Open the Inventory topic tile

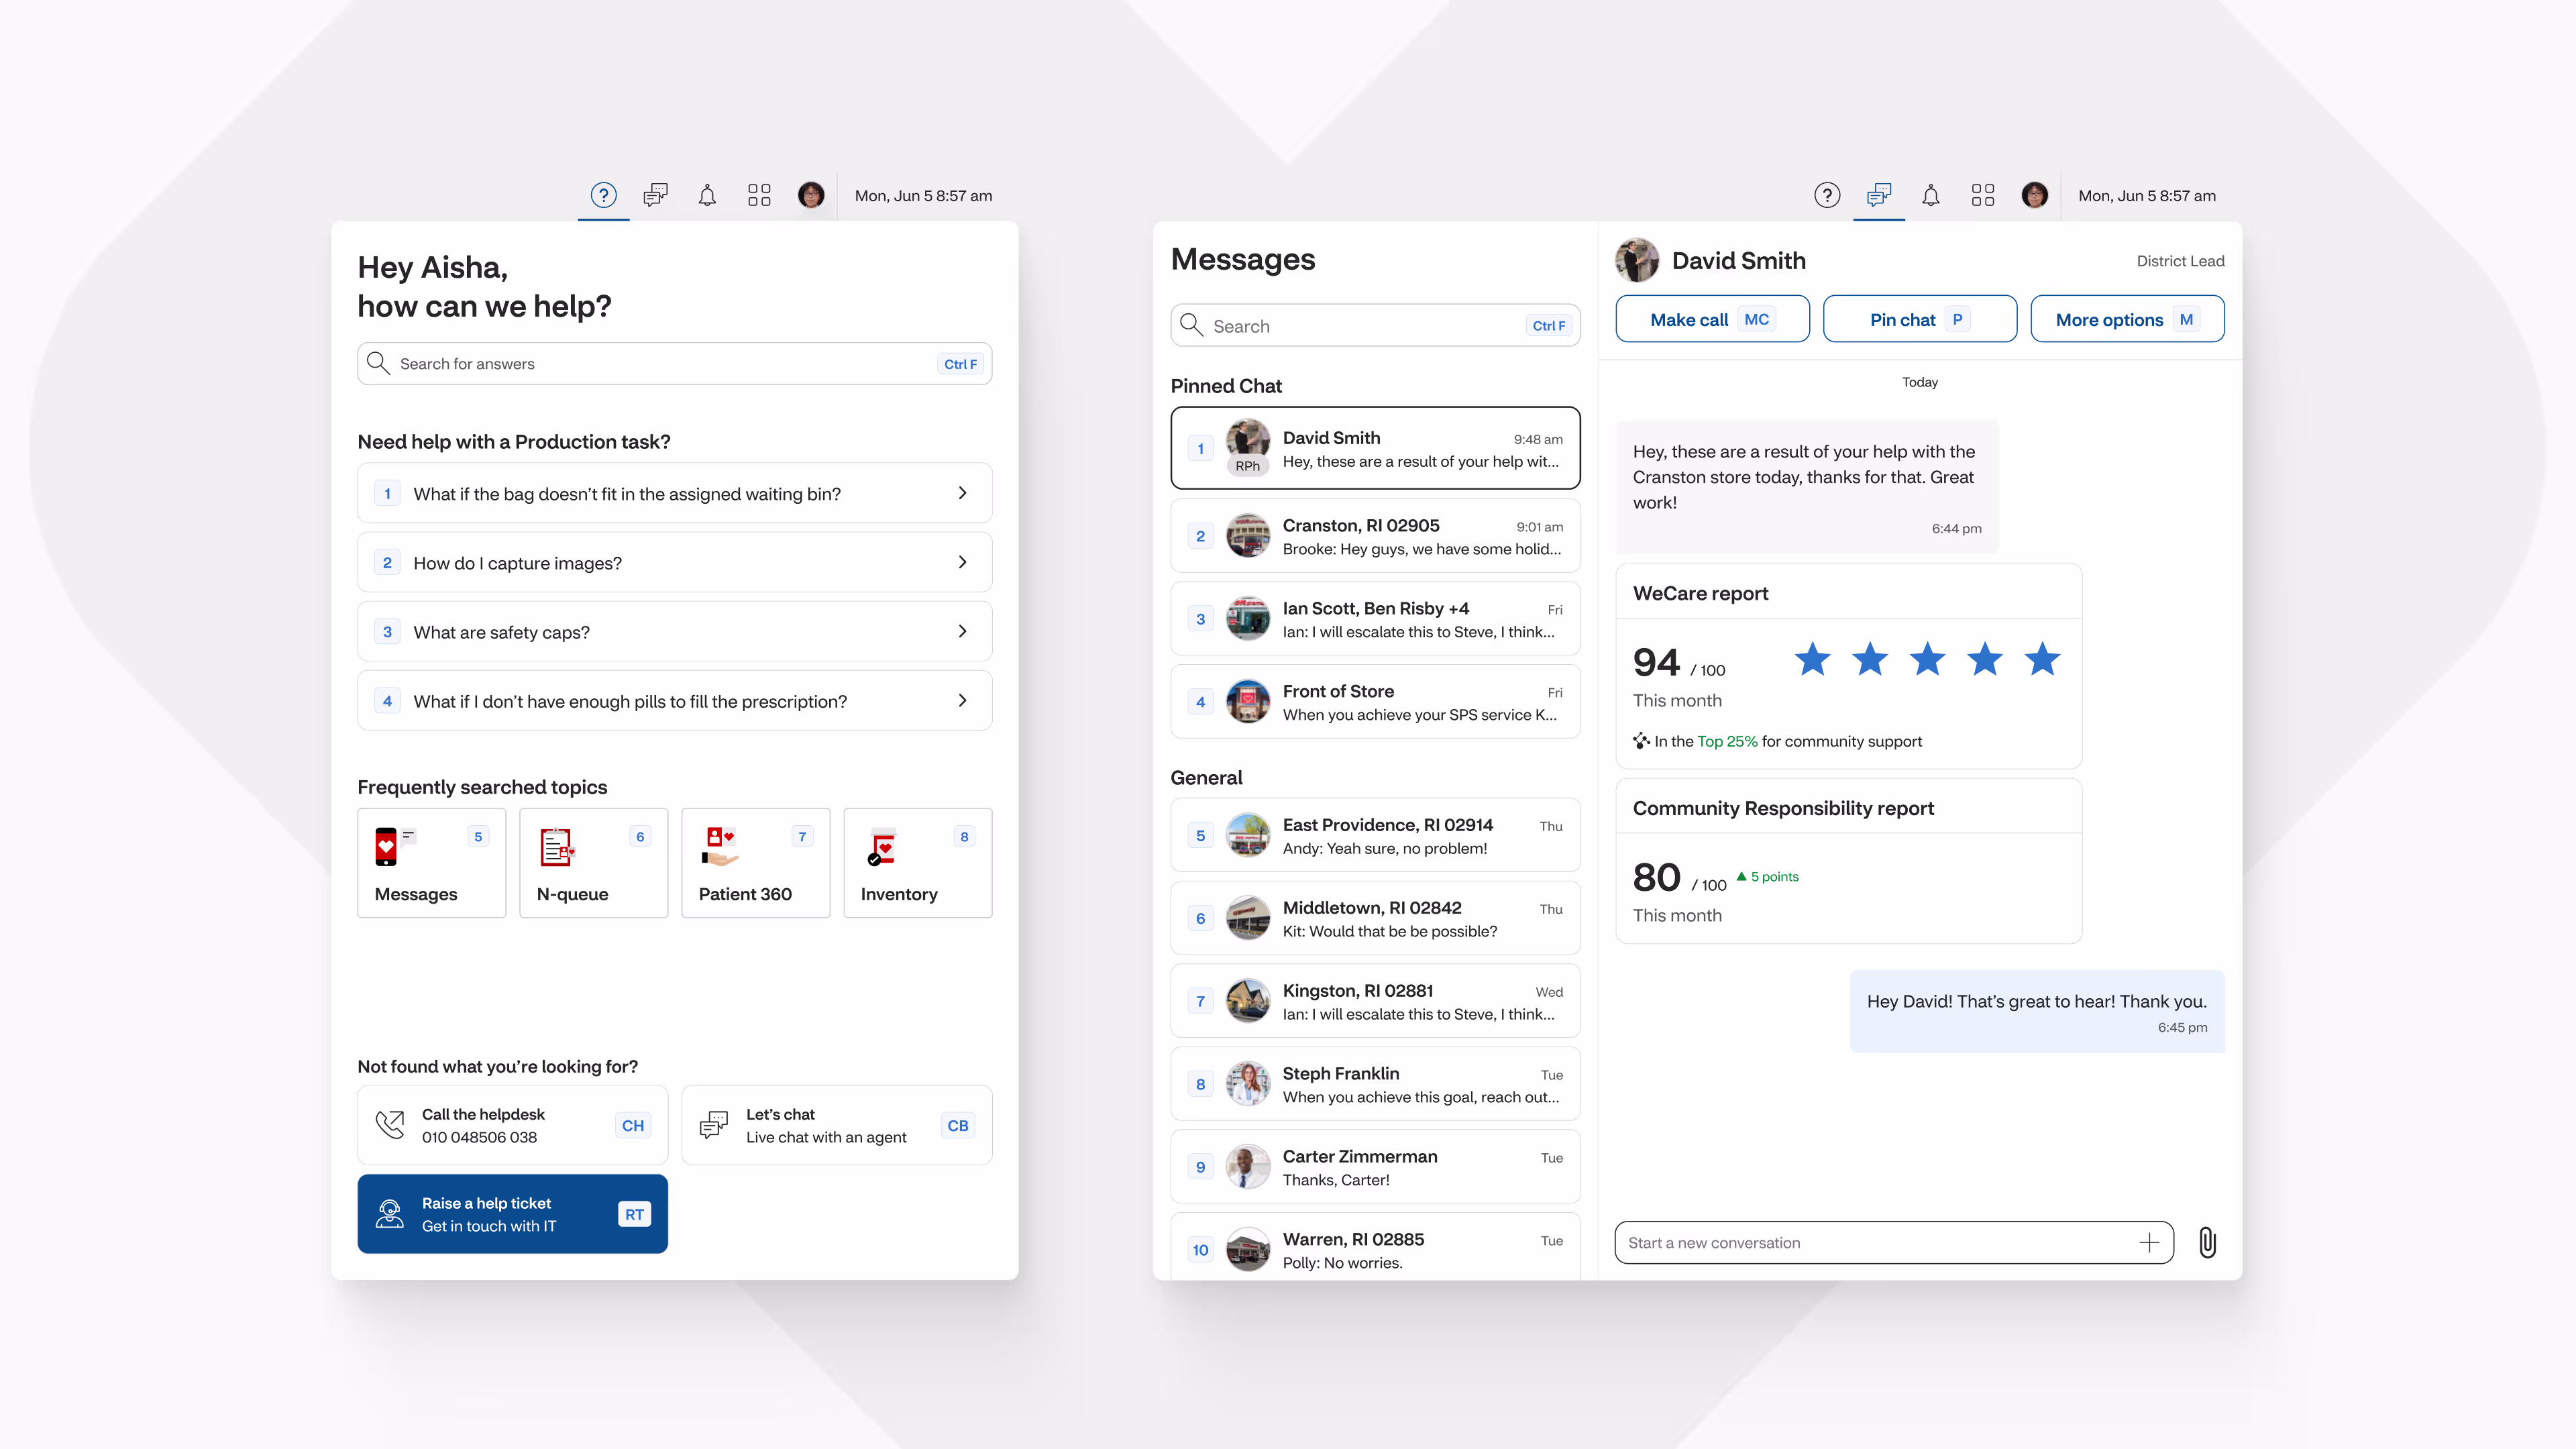tap(917, 862)
